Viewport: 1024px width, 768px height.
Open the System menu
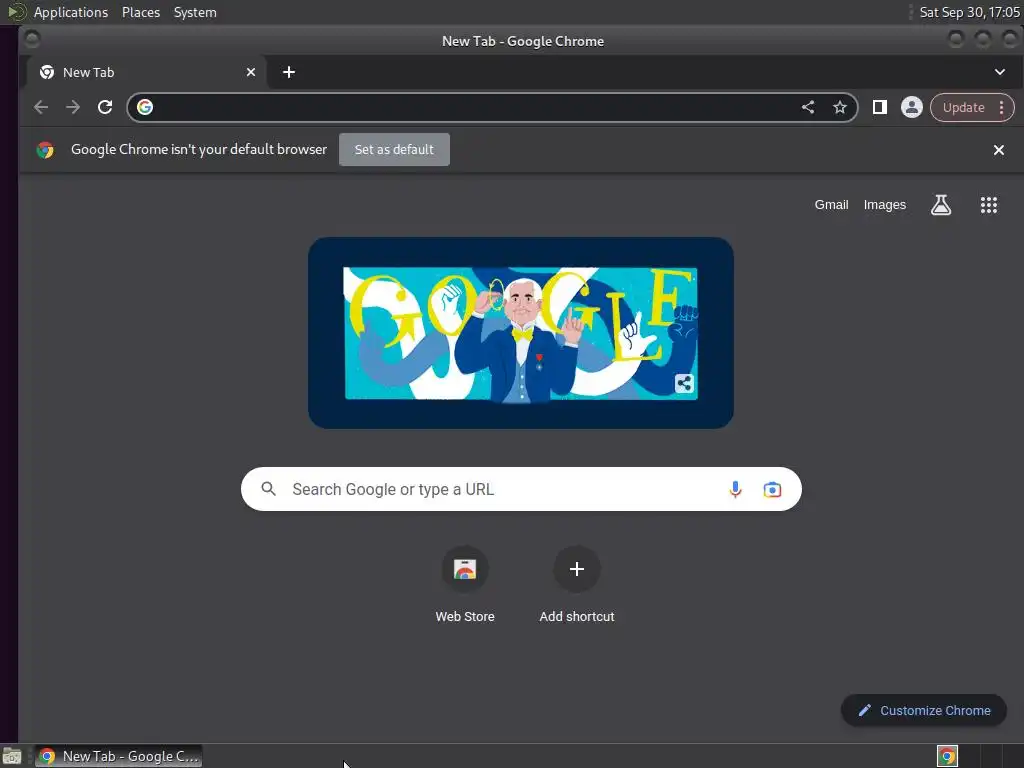(195, 12)
